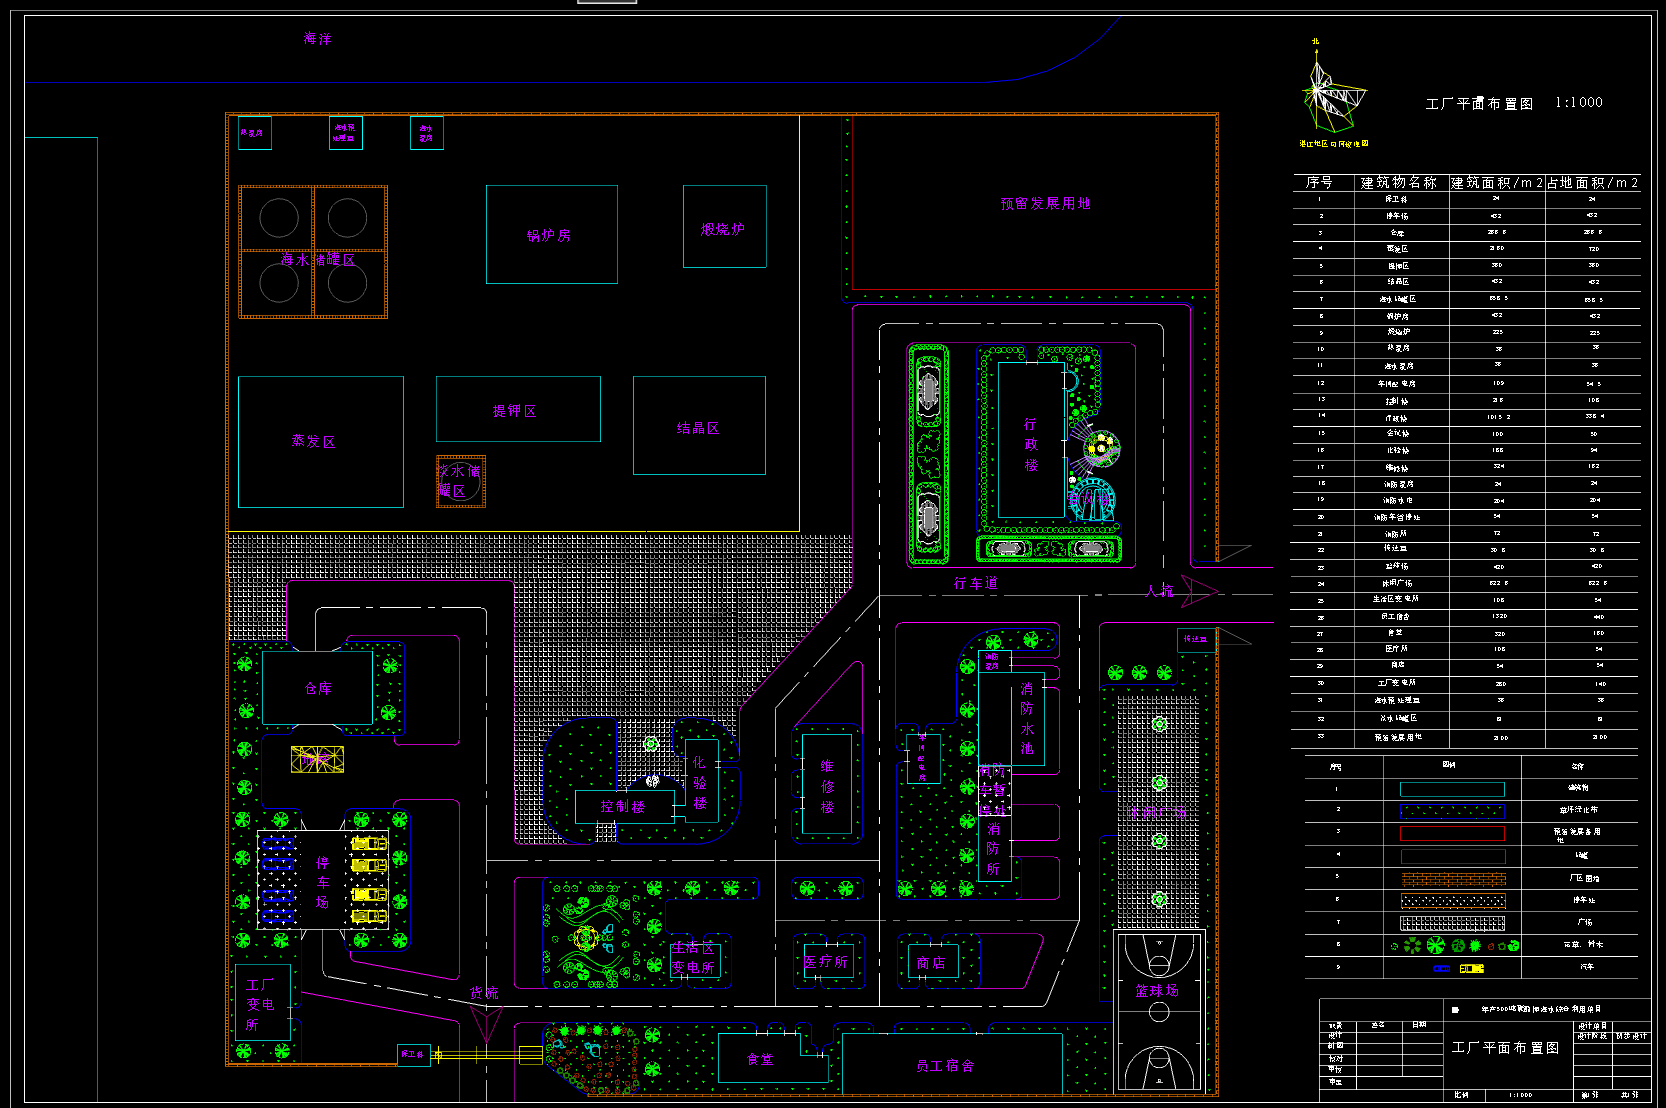1666x1108 pixels.
Task: Select the 篮球场 label on the court
Action: 1157,991
